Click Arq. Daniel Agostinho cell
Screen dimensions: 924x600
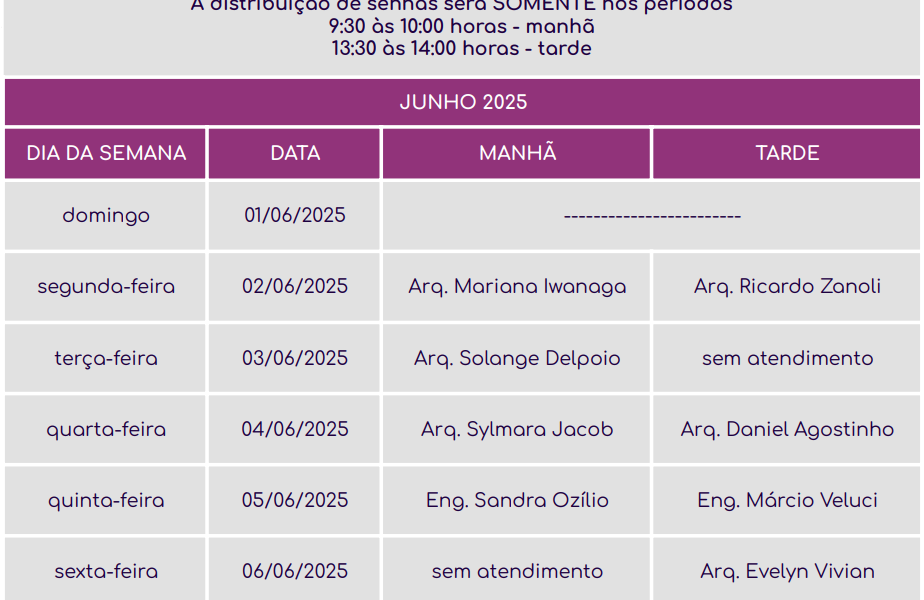[787, 429]
